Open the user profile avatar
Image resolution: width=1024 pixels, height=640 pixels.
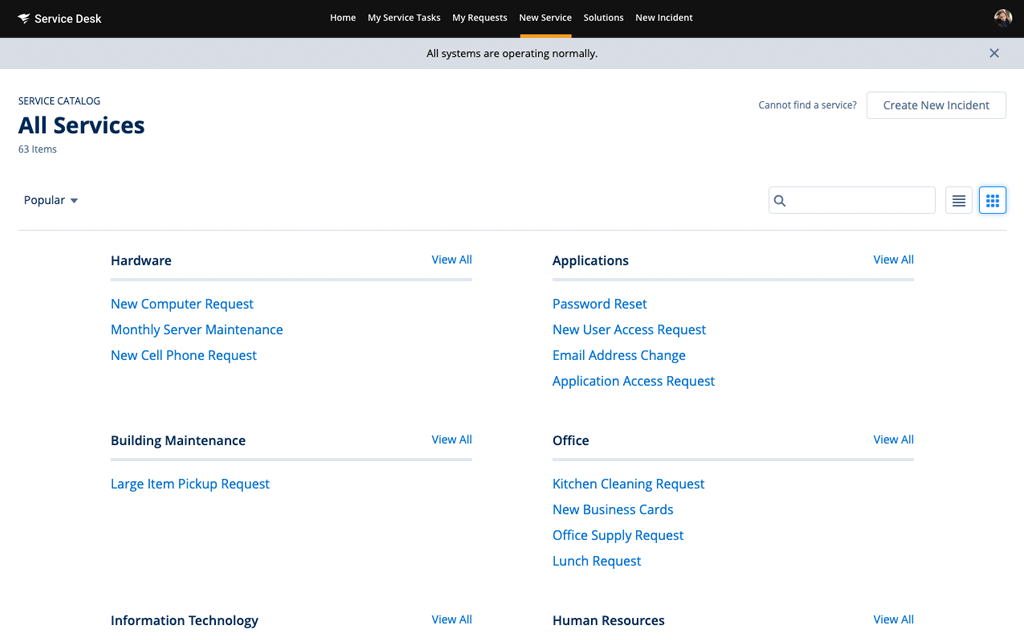pyautogui.click(x=1001, y=17)
